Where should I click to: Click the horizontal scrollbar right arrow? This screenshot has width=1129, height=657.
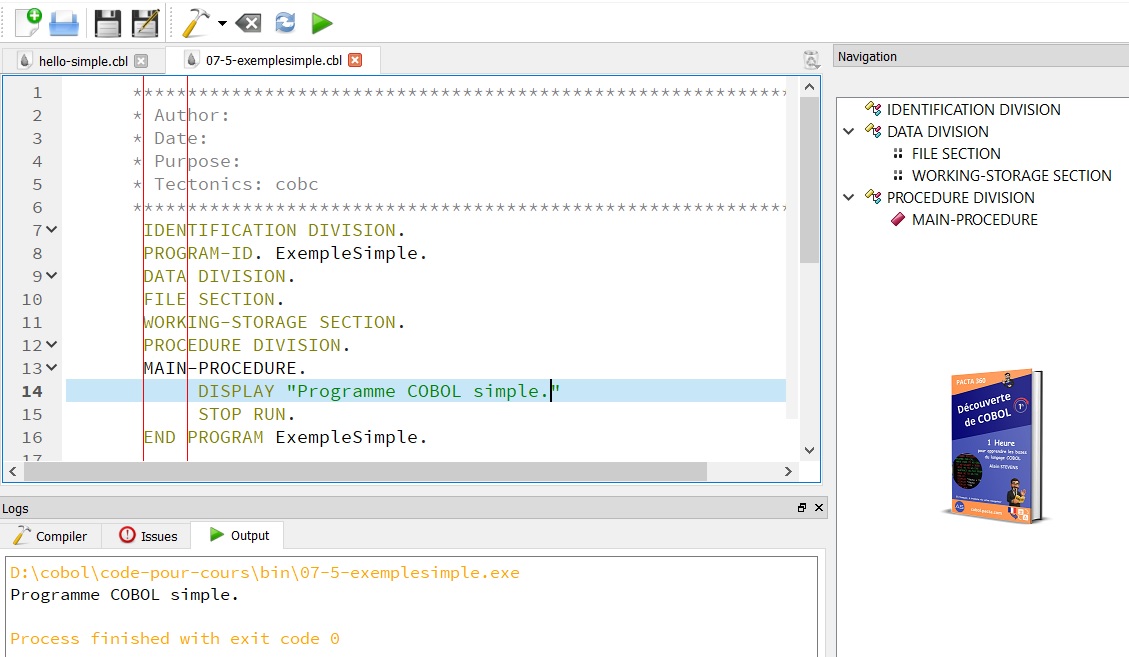pyautogui.click(x=788, y=471)
